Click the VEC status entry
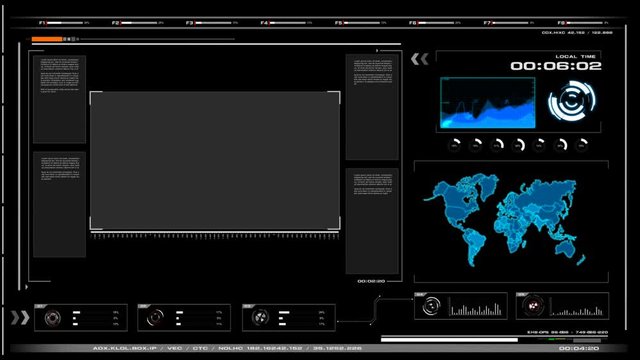Image resolution: width=640 pixels, height=360 pixels. tap(175, 348)
